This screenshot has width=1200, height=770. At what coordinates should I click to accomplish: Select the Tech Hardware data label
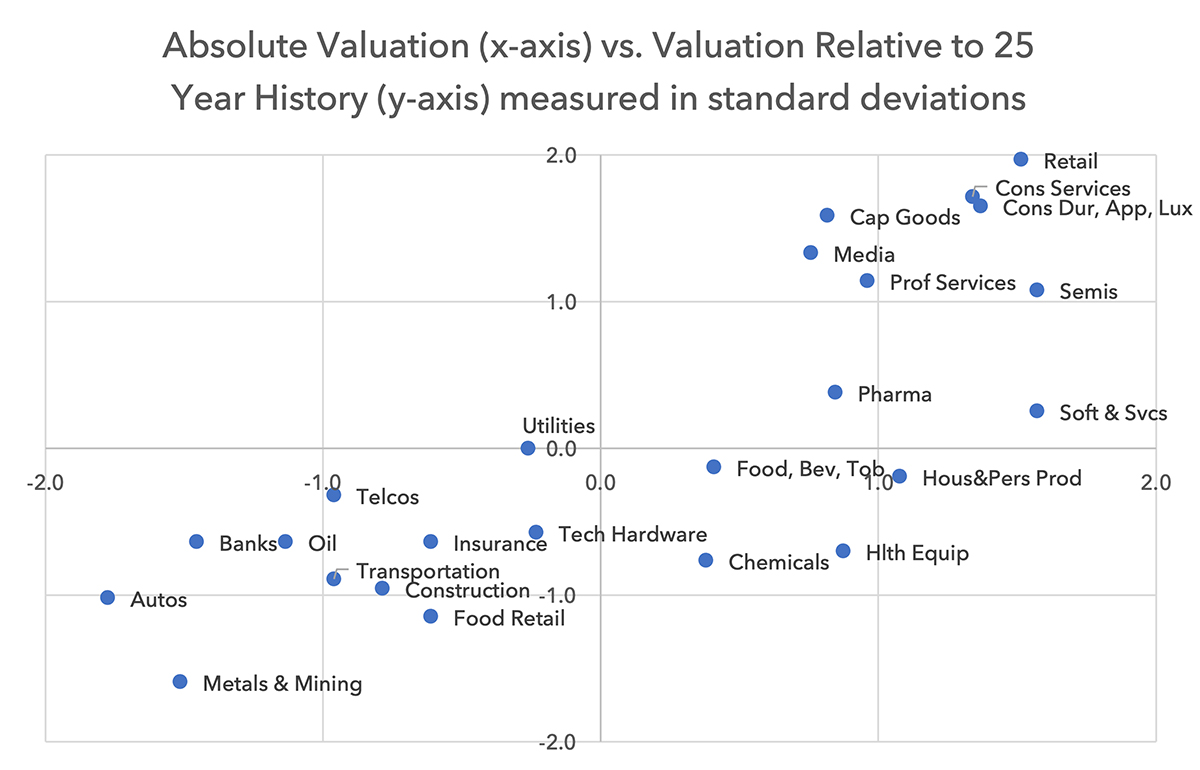(632, 535)
